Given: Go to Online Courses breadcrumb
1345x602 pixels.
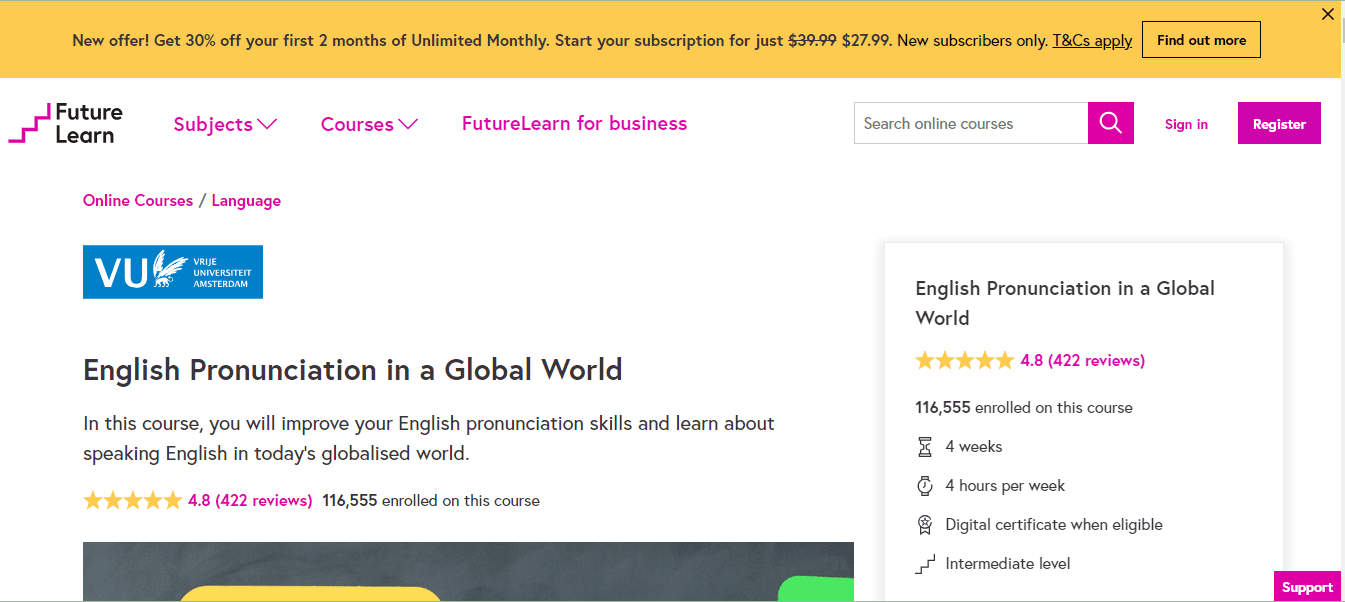Looking at the screenshot, I should tap(138, 201).
